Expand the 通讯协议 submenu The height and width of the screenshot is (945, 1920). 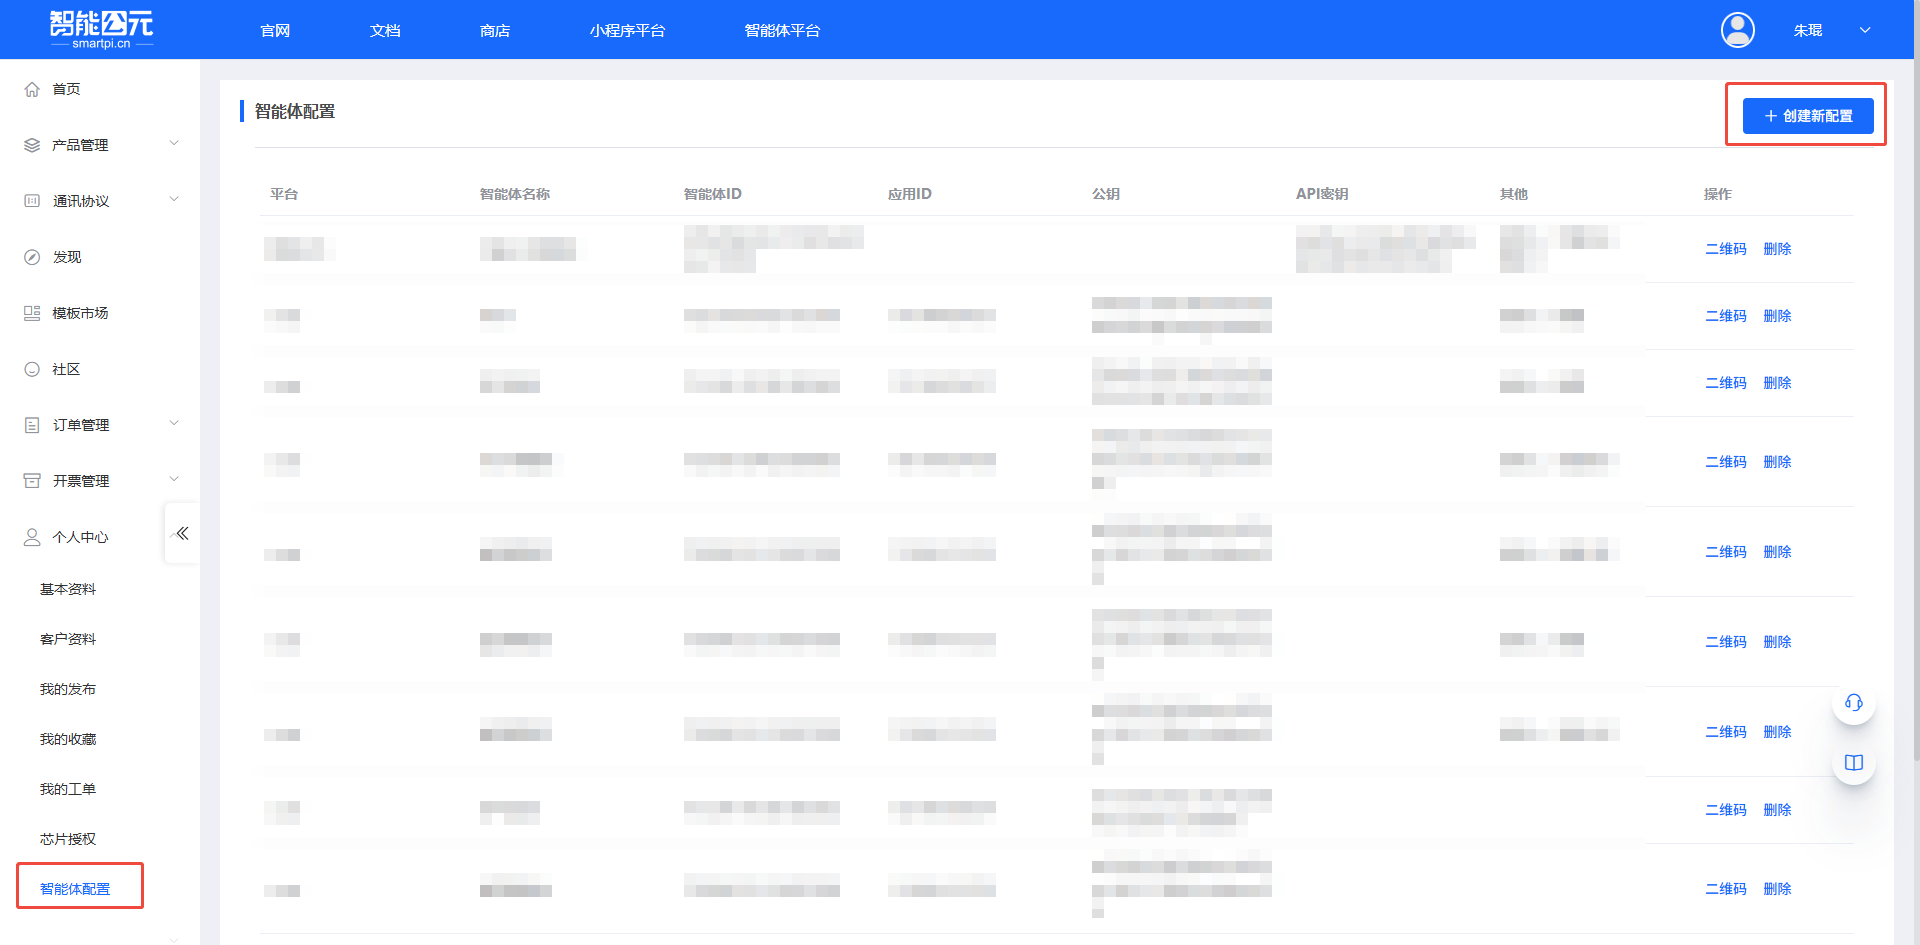[x=174, y=200]
